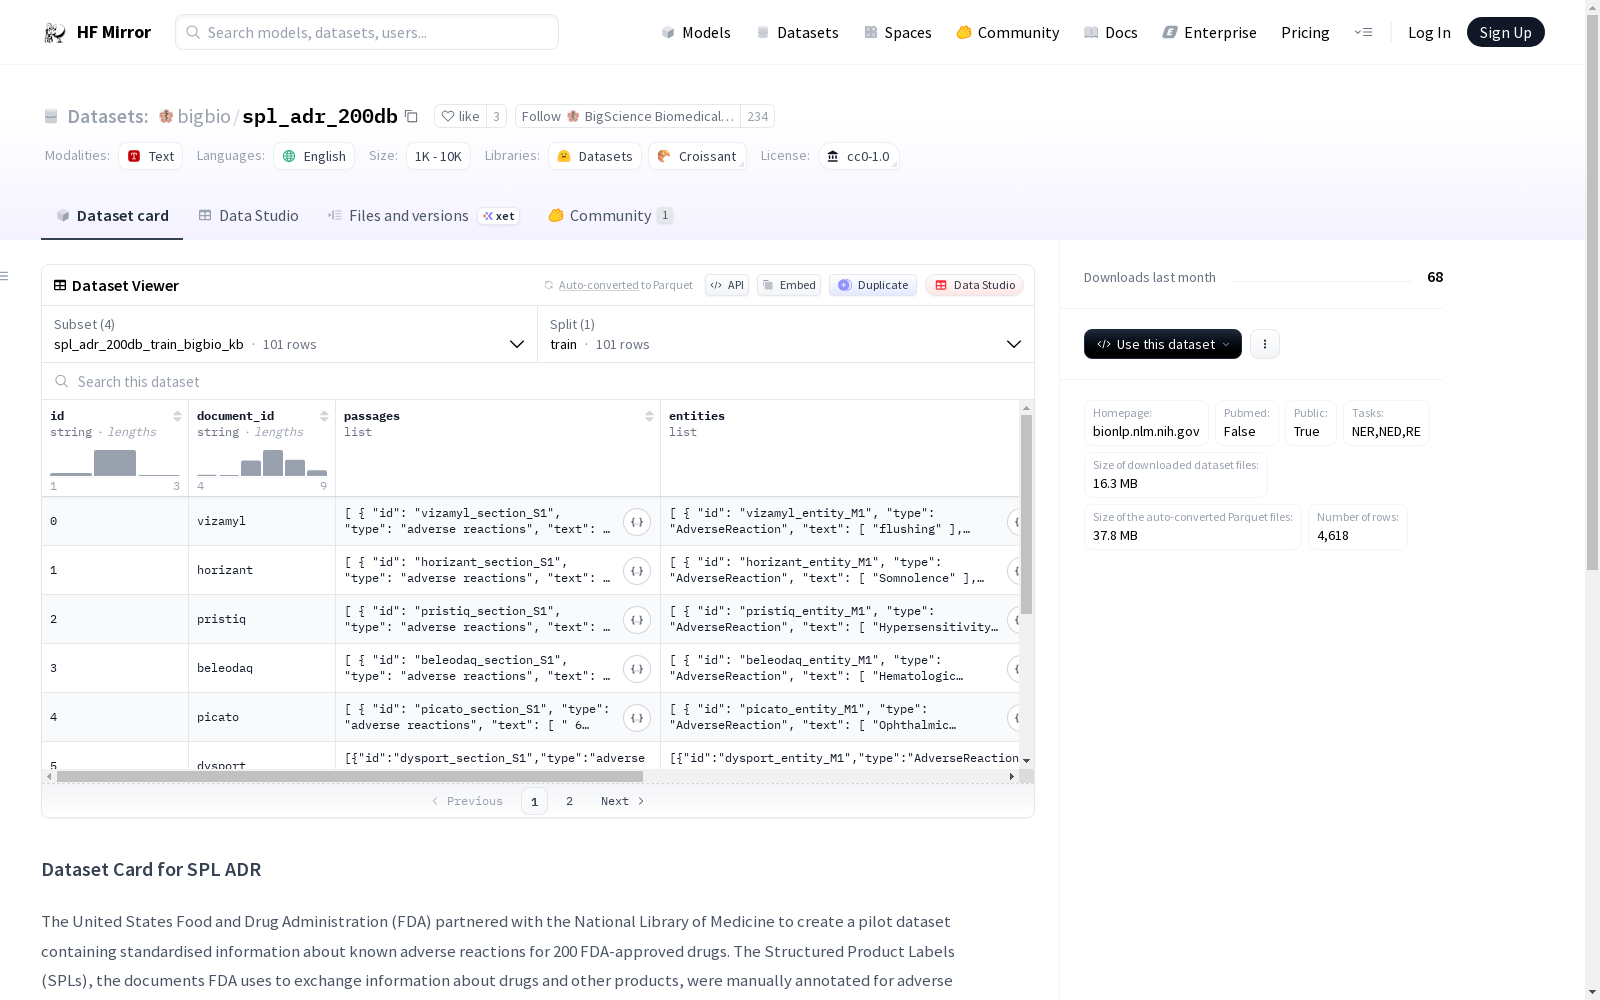Sort the document_id column
This screenshot has width=1600, height=1000.
pyautogui.click(x=324, y=416)
